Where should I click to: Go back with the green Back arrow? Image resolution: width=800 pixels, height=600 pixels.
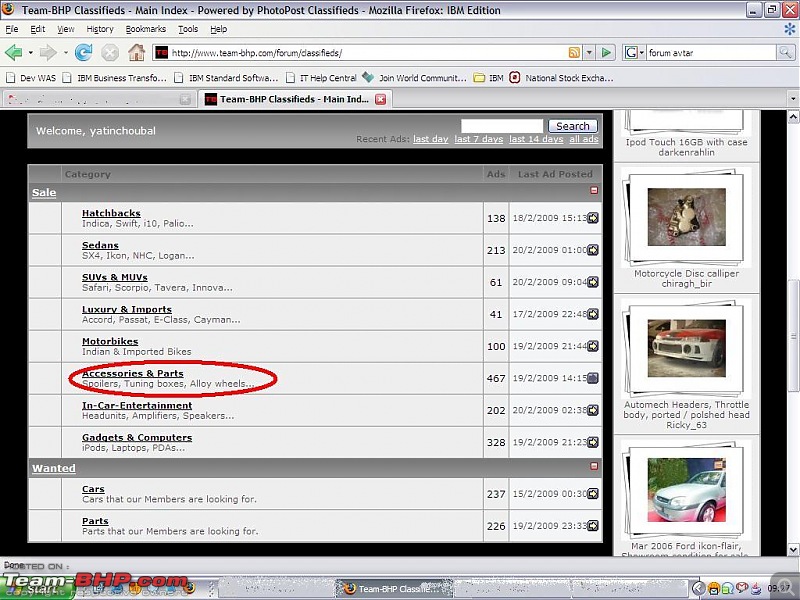13,52
